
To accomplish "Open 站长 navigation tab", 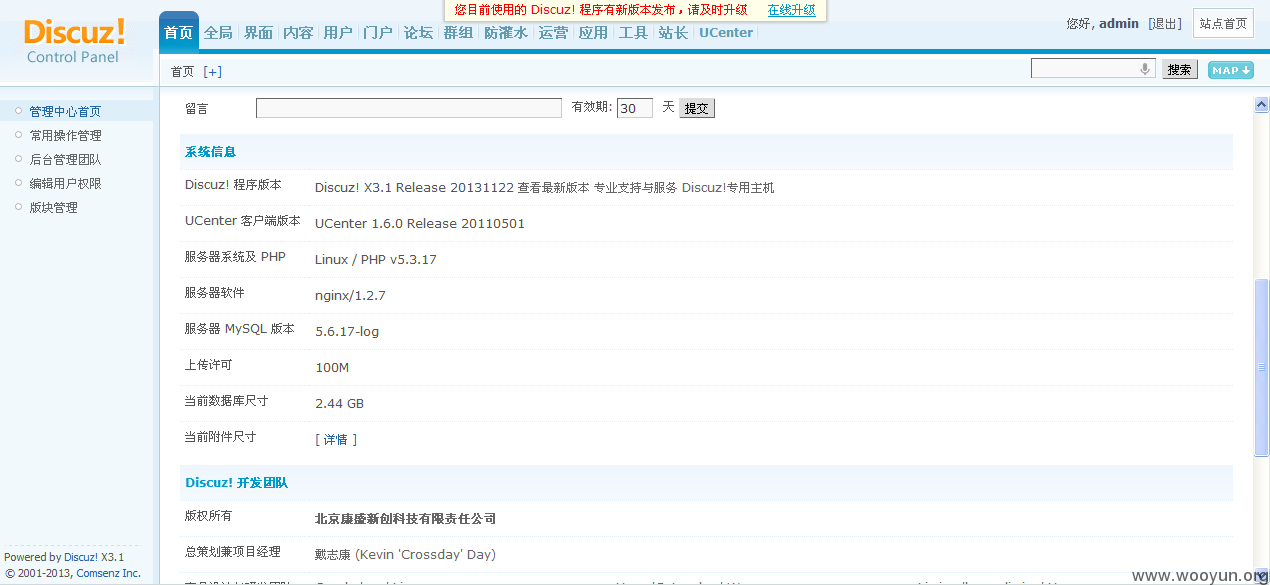I will pos(673,32).
